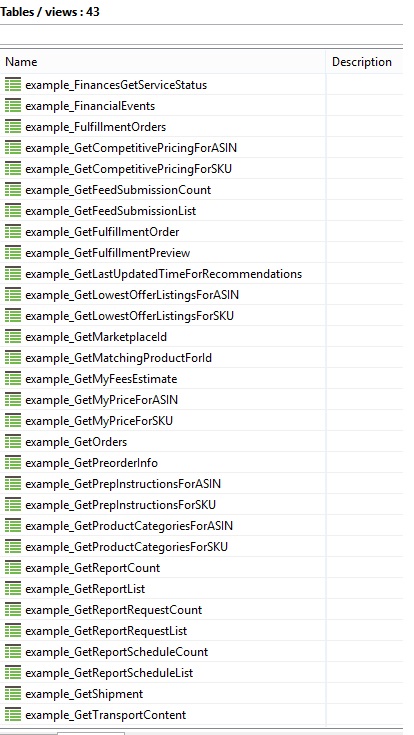Select example_GetProductCategoriesForSKU row
Screen dimensions: 414x735
tap(163, 547)
